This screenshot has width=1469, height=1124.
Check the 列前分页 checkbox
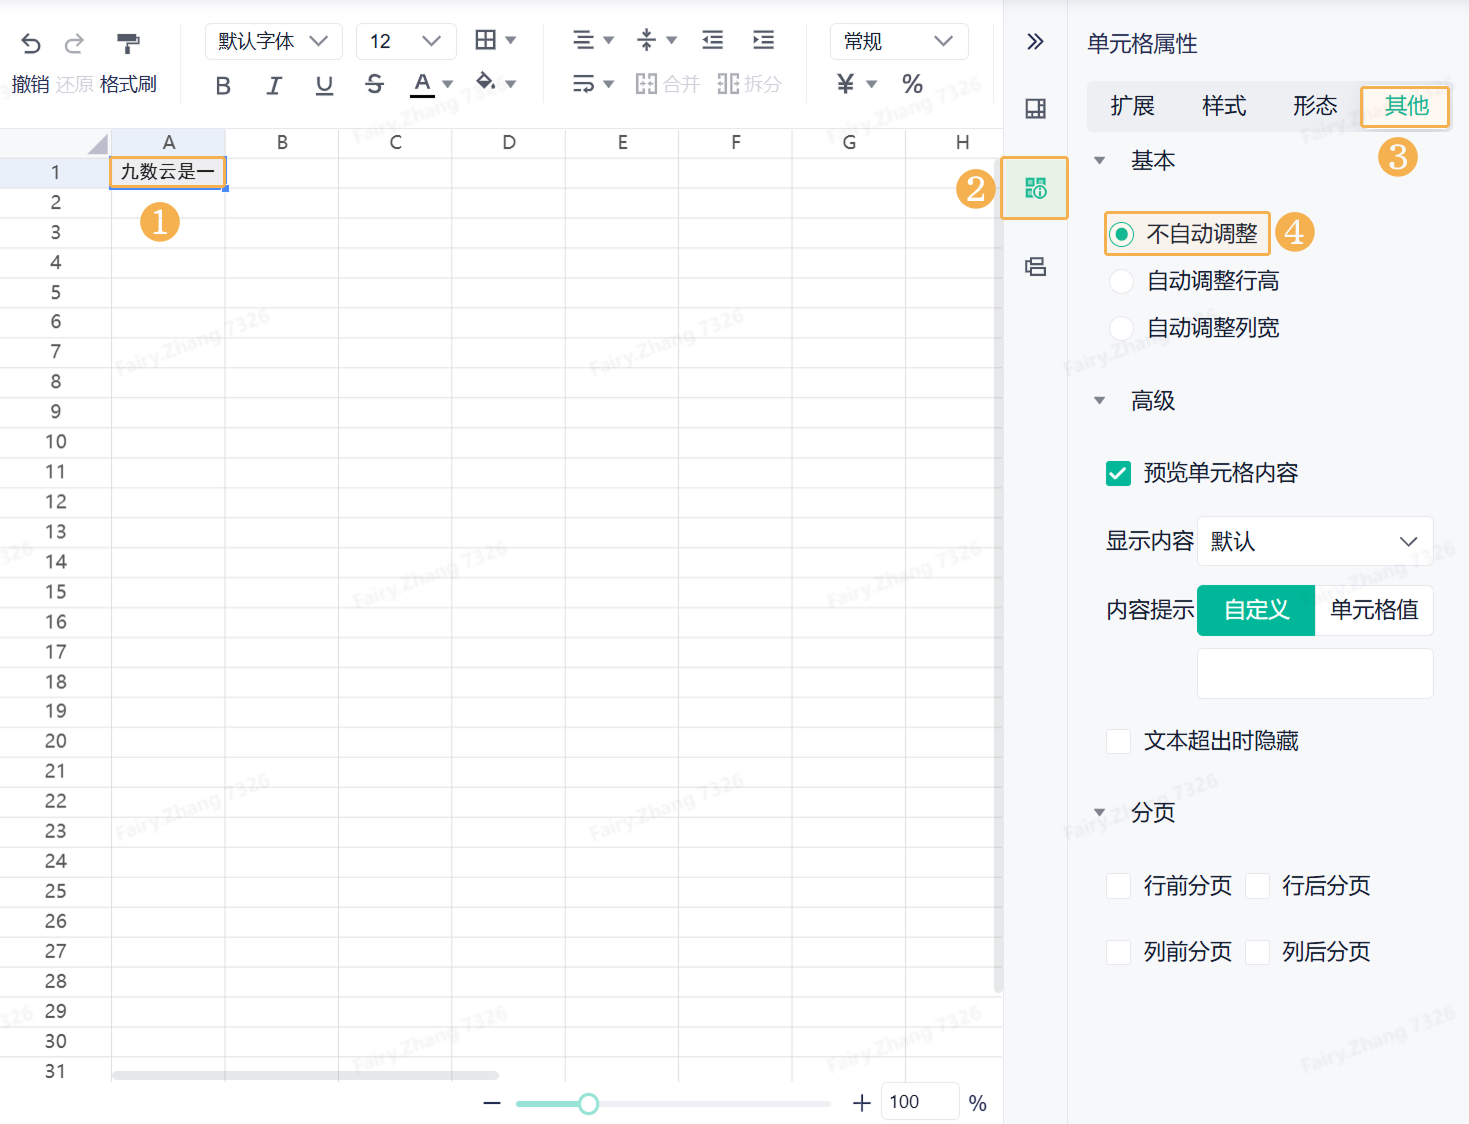pos(1118,952)
